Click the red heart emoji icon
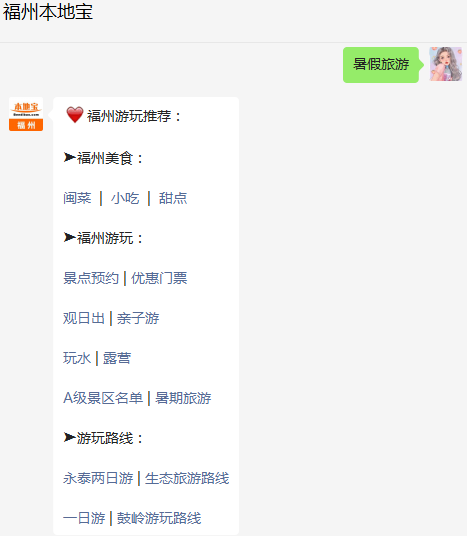 click(x=75, y=115)
